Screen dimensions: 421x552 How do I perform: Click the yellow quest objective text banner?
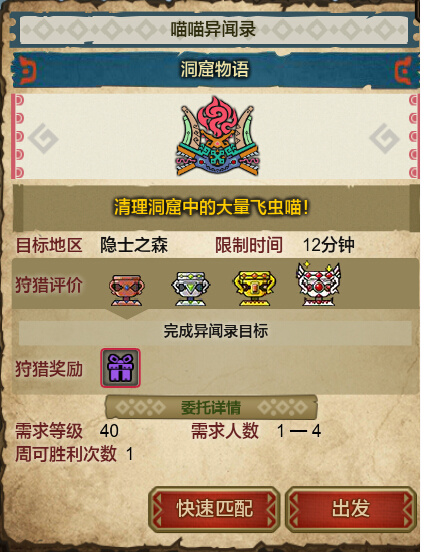click(211, 208)
